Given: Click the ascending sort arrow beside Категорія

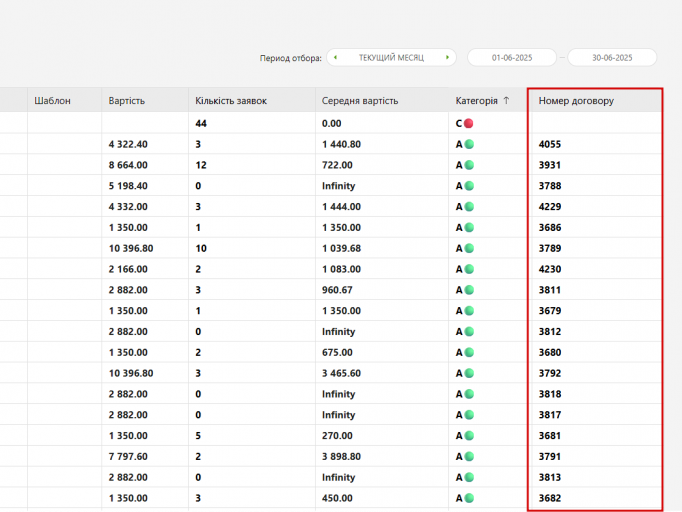Looking at the screenshot, I should click(x=506, y=100).
